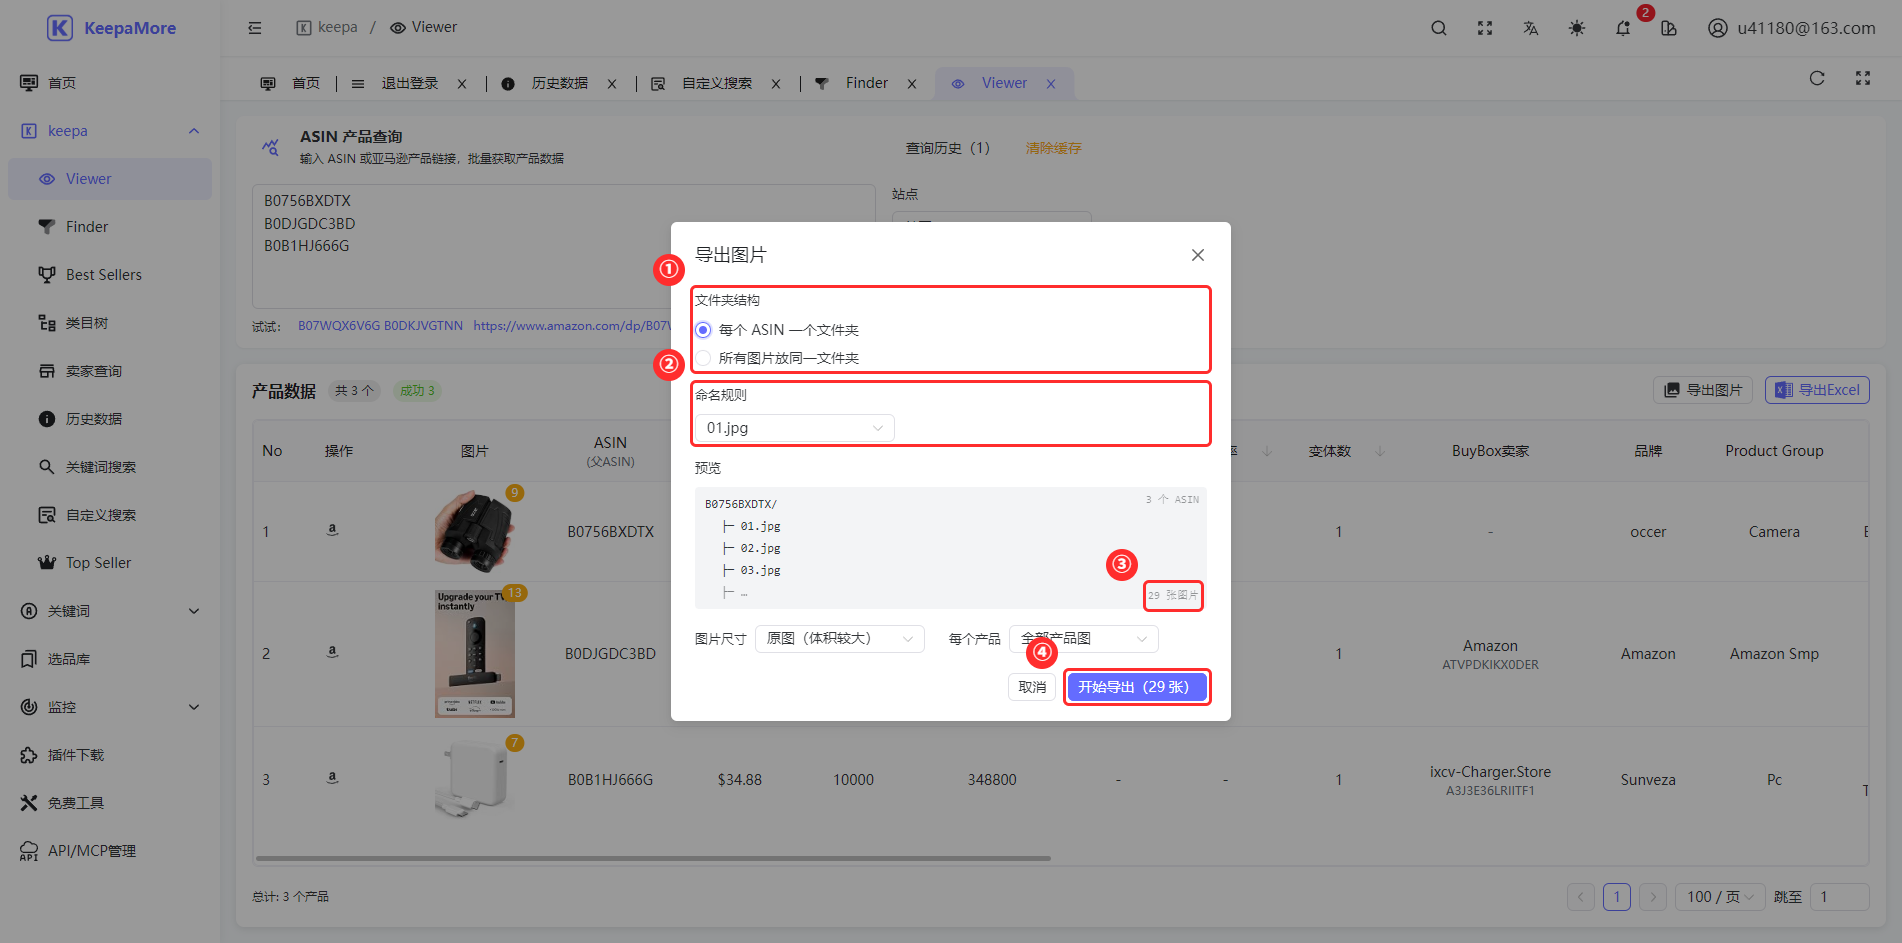
Task: Maximize content with tab bar expand icon
Action: (1862, 78)
